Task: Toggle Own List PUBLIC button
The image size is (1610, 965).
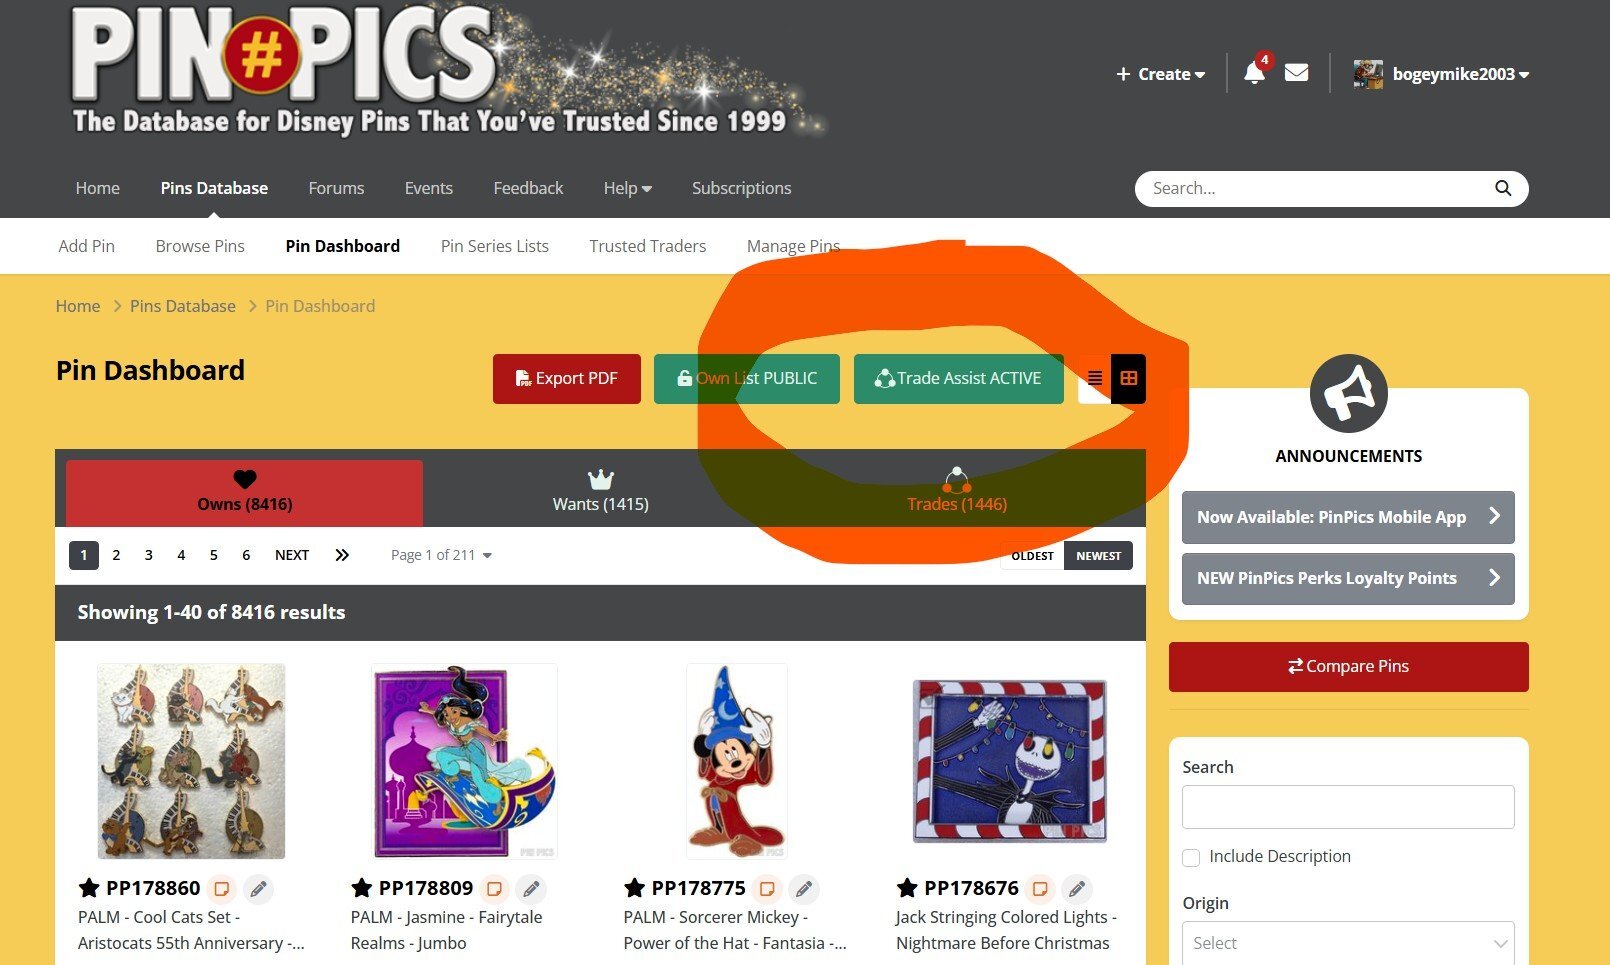Action: click(747, 378)
